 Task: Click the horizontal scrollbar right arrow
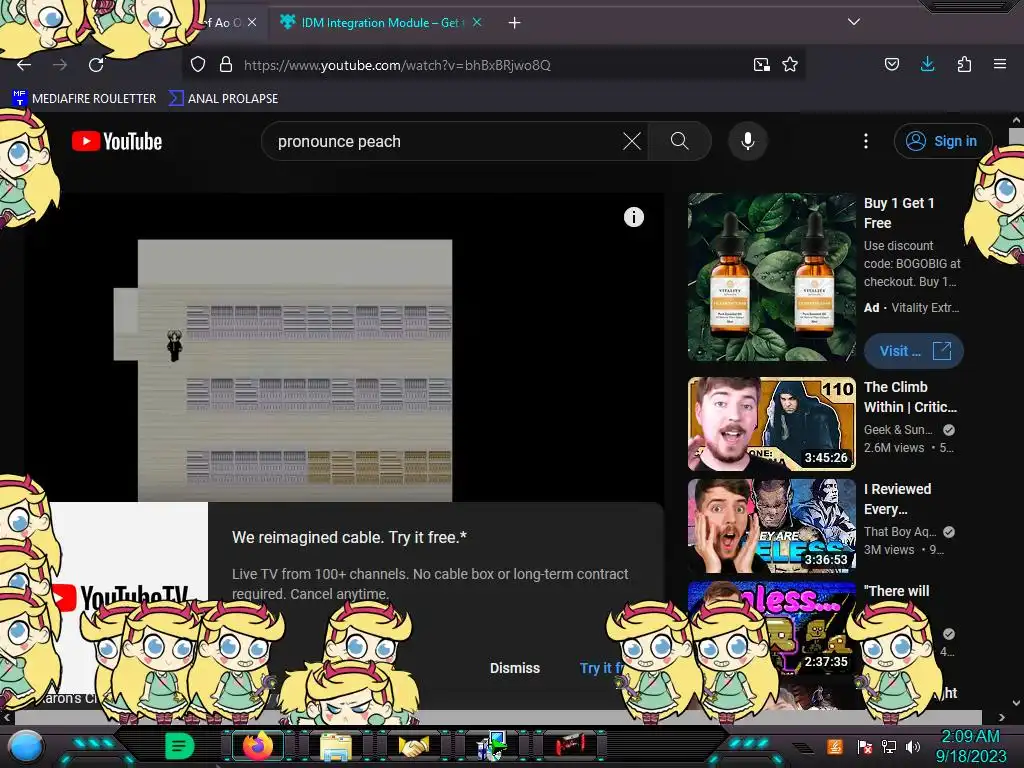[1002, 717]
